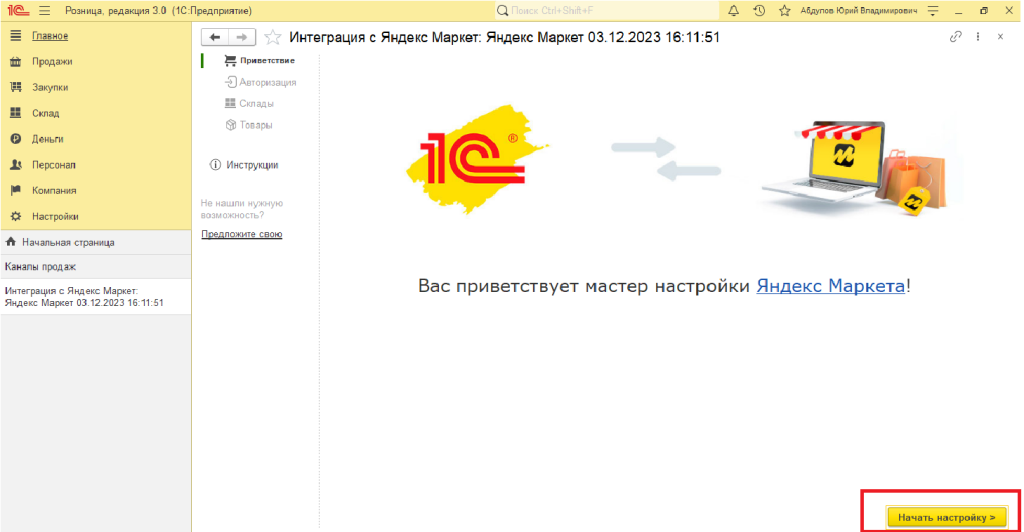Select the Товары wizard step
This screenshot has height=532, width=1024.
pyautogui.click(x=255, y=125)
